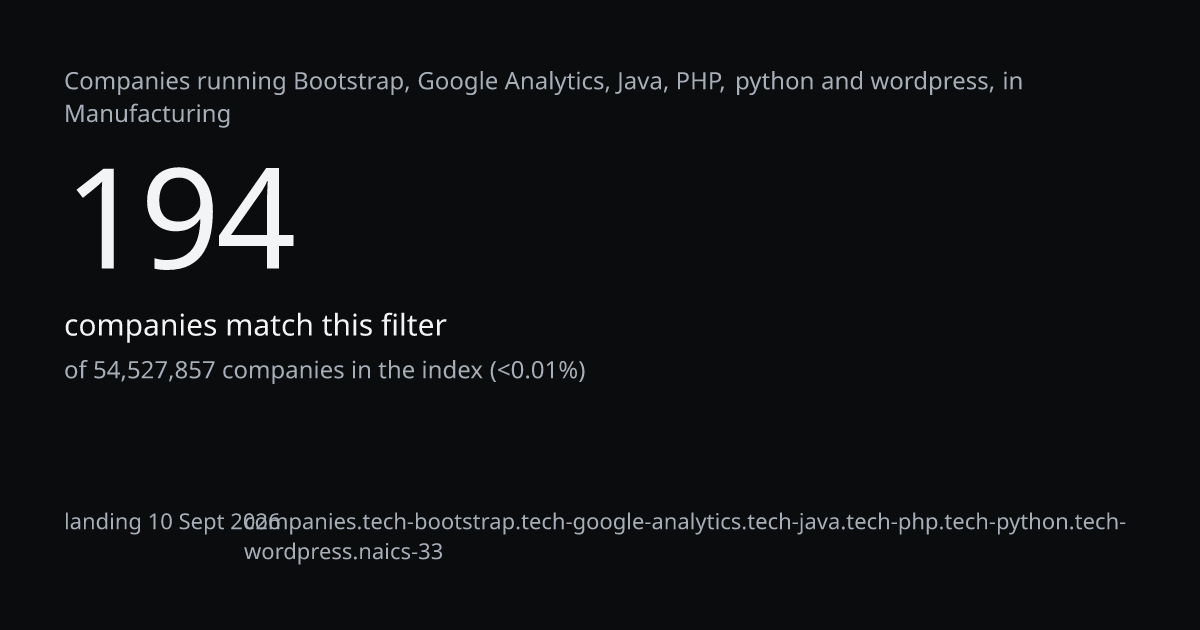1200x630 pixels.
Task: Click the 'landing' label at the bottom
Action: pos(103,522)
